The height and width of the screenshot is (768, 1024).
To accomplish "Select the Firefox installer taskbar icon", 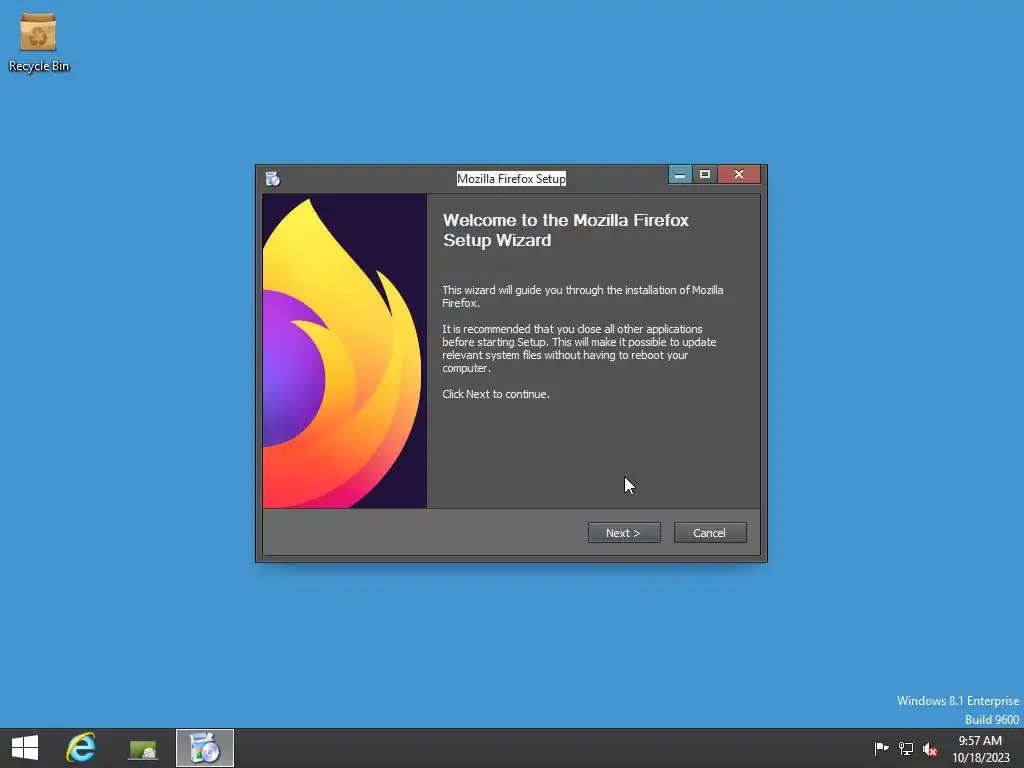I will click(x=204, y=748).
